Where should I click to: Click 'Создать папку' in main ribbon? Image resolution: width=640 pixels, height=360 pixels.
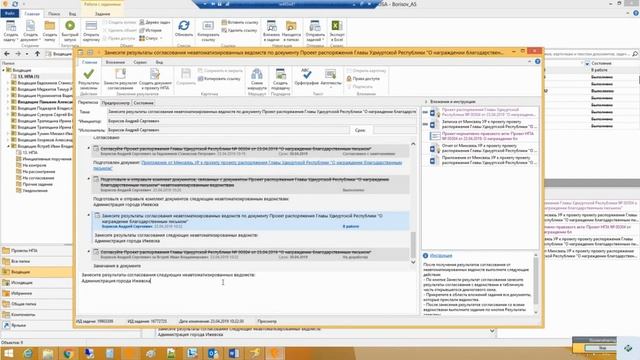(x=50, y=31)
